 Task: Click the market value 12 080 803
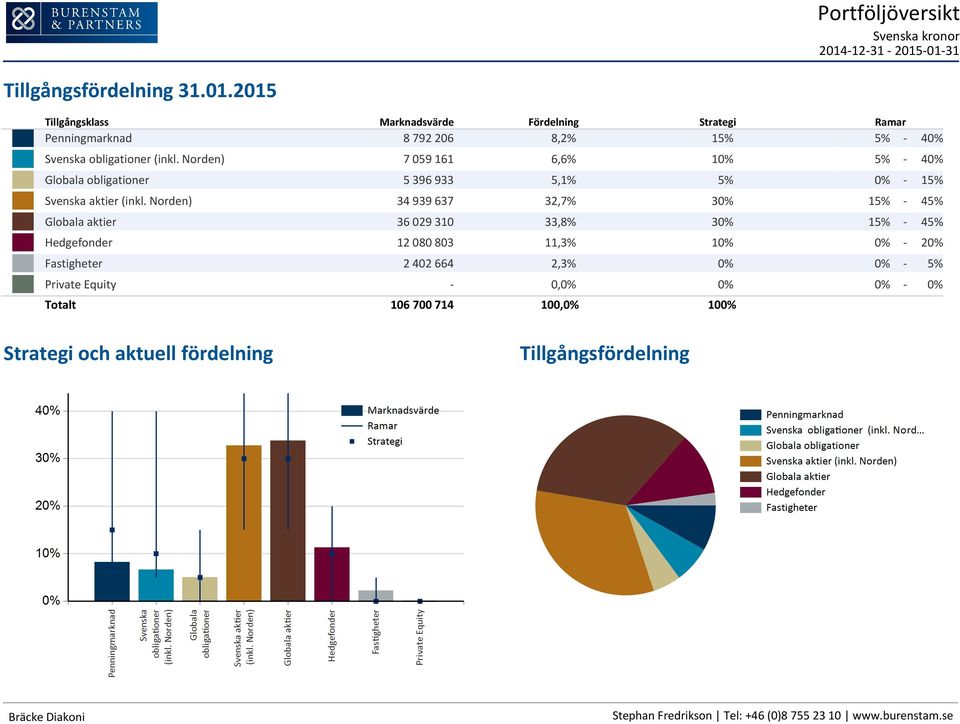425,242
